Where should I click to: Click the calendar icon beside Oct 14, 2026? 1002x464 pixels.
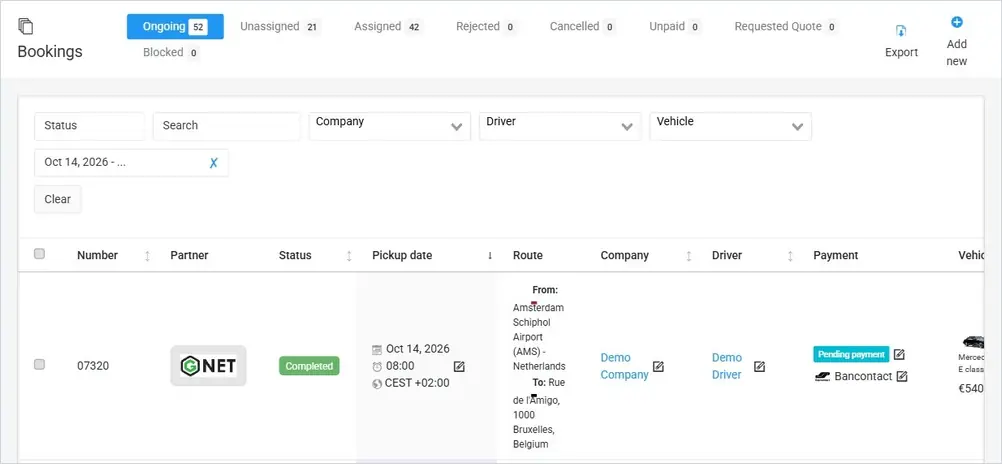(377, 350)
